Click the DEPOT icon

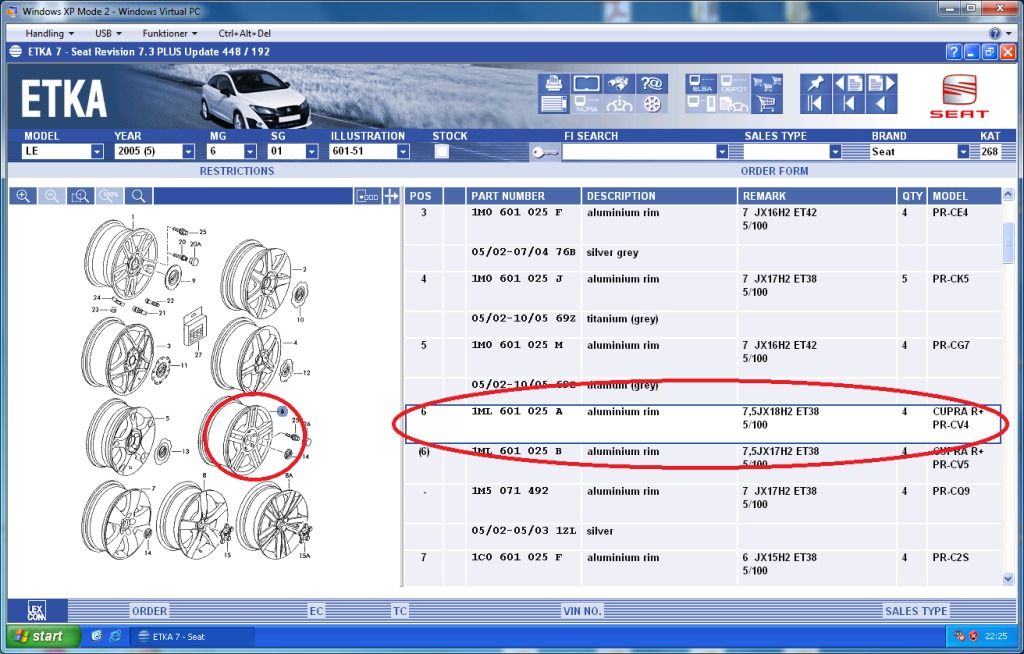733,83
